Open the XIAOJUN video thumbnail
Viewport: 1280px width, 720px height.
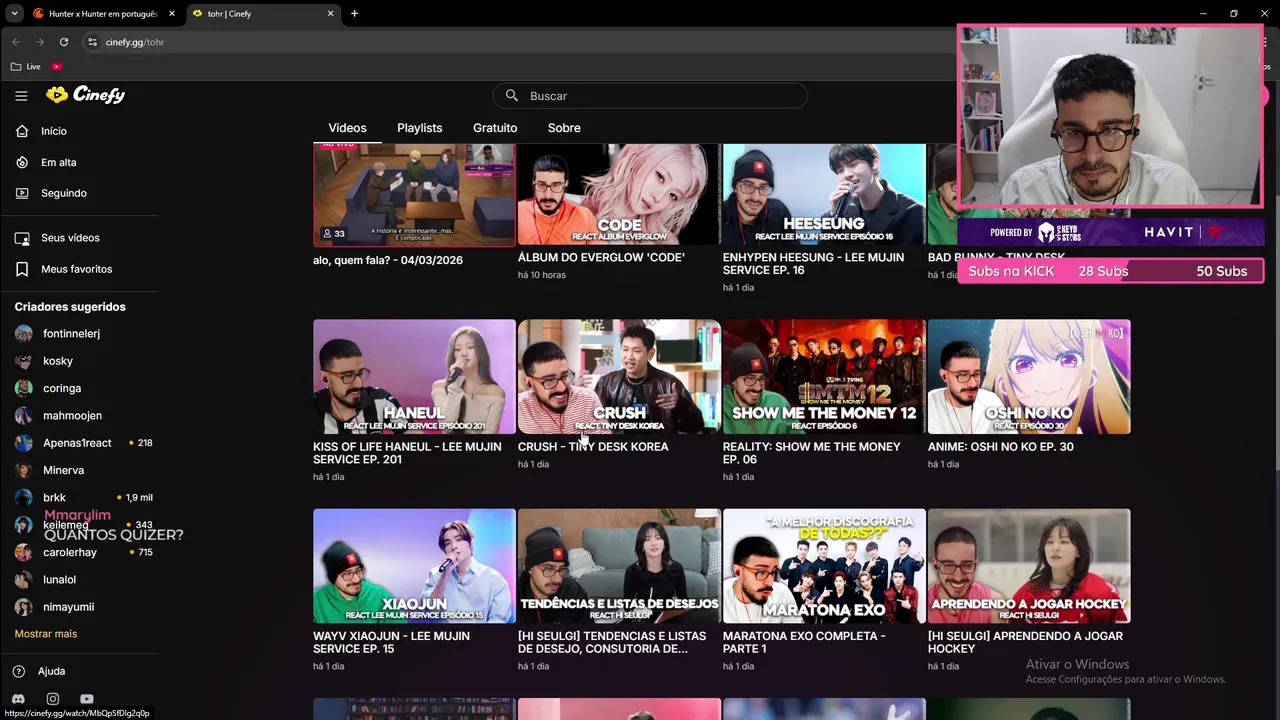click(x=414, y=566)
